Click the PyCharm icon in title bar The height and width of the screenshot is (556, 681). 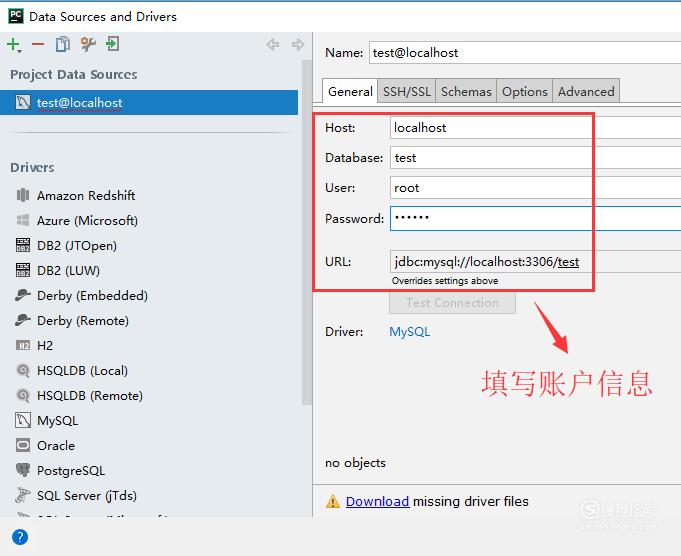click(x=16, y=16)
